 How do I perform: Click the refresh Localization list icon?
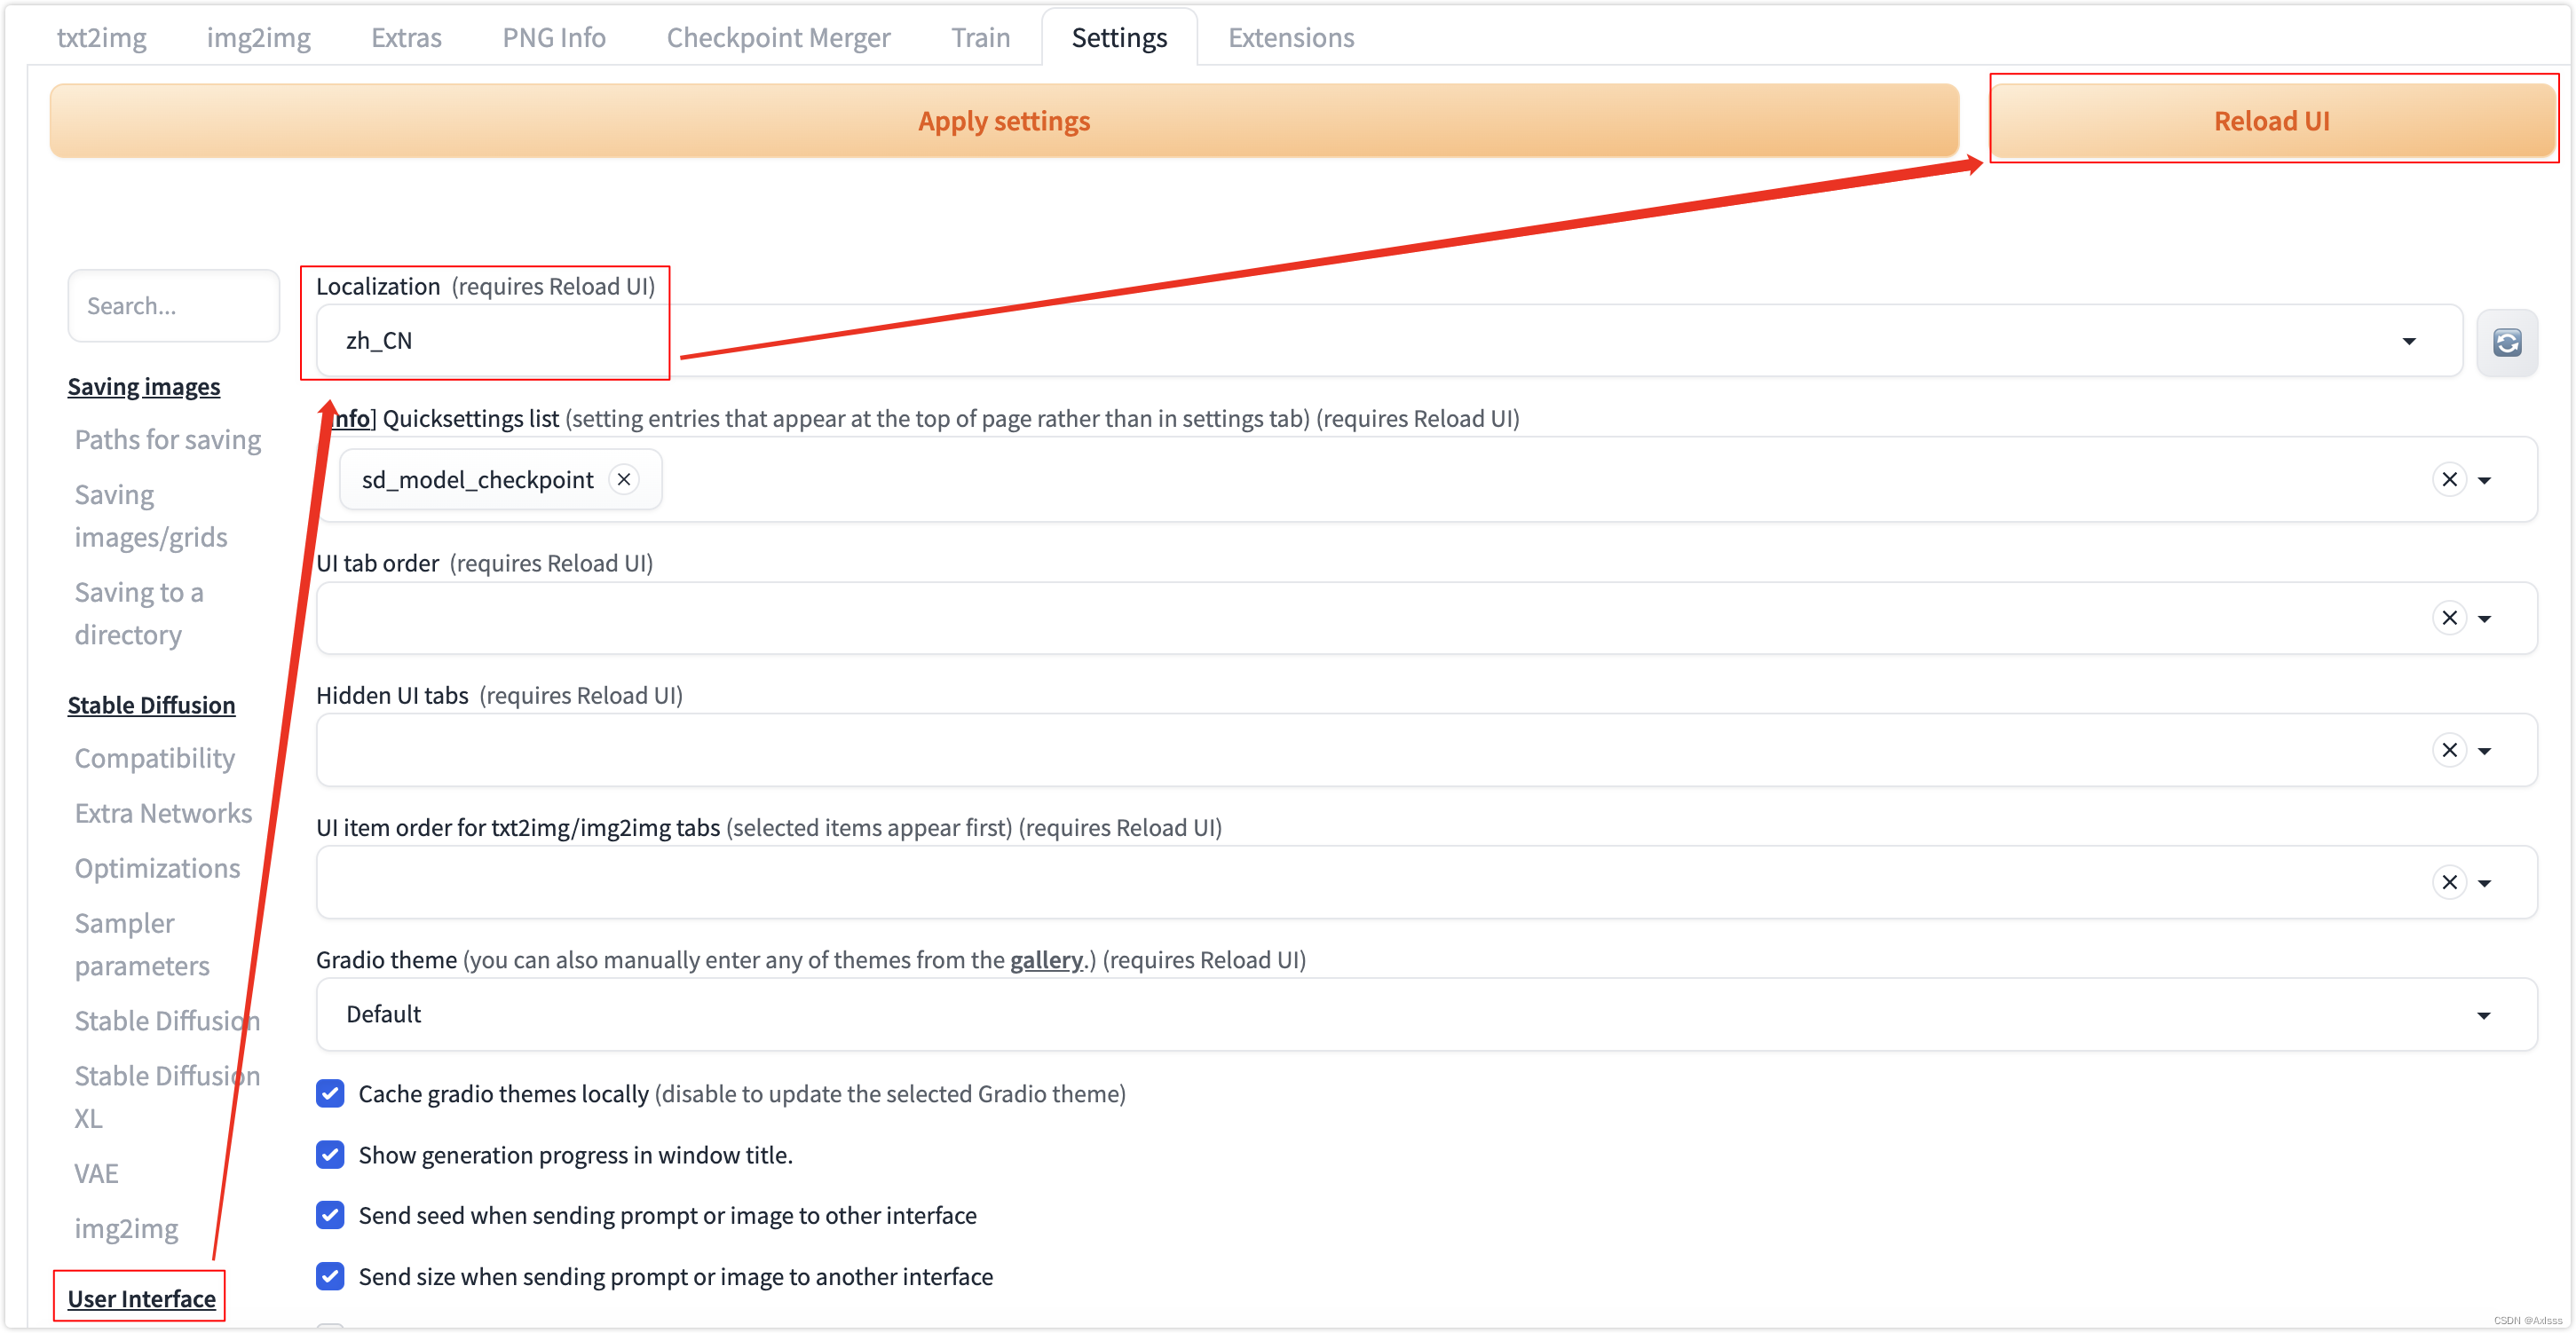pos(2506,343)
